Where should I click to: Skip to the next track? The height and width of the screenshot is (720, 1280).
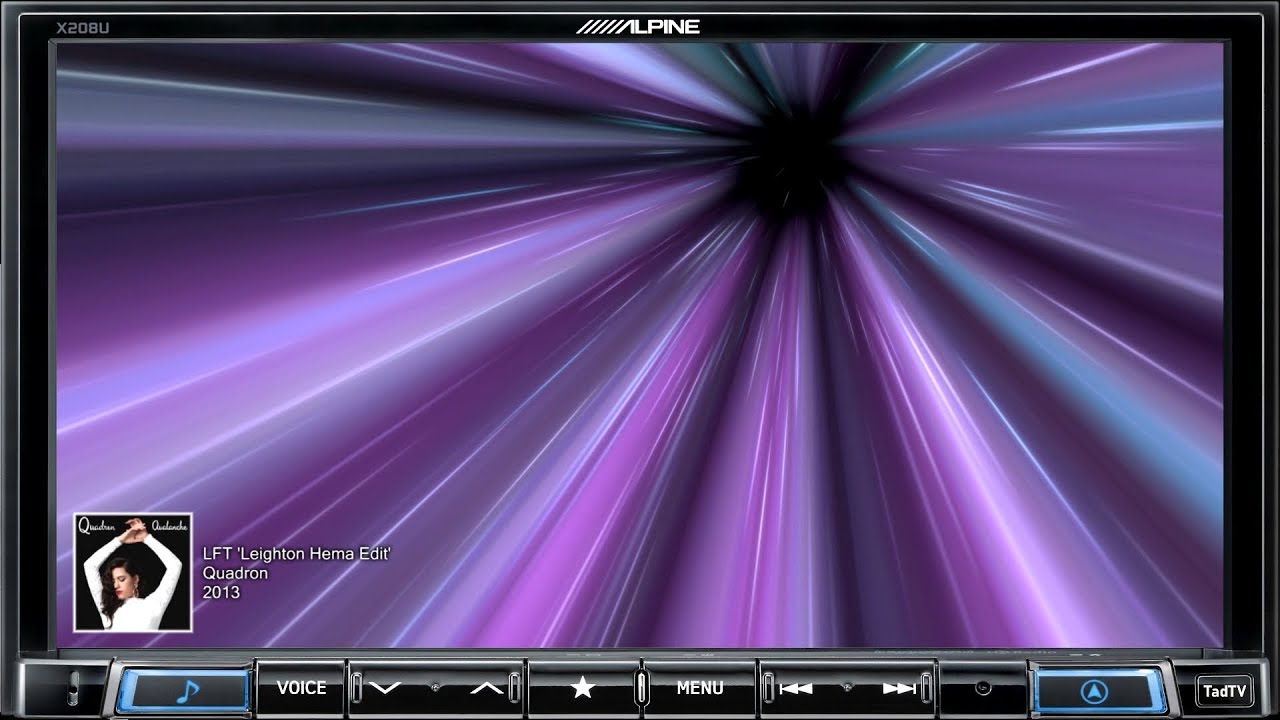coord(899,688)
